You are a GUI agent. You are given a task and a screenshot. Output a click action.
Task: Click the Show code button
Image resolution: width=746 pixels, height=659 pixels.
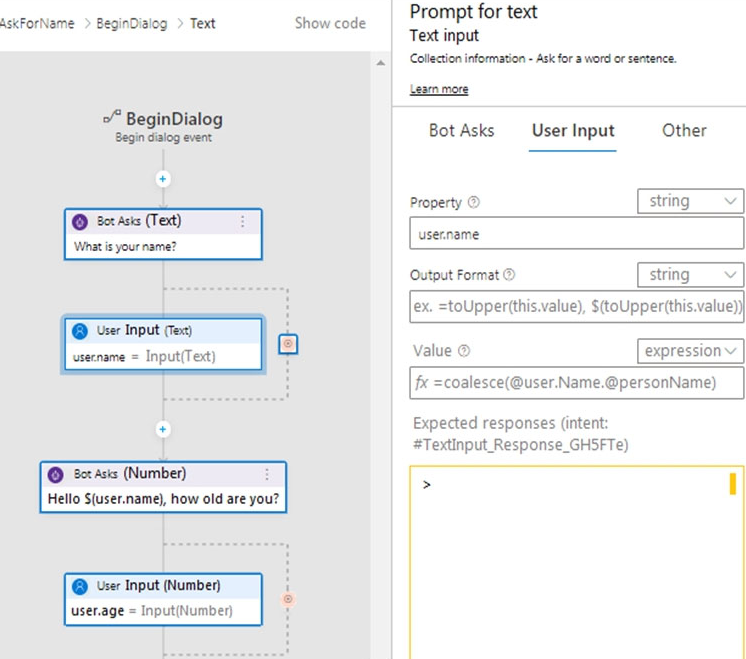click(330, 23)
